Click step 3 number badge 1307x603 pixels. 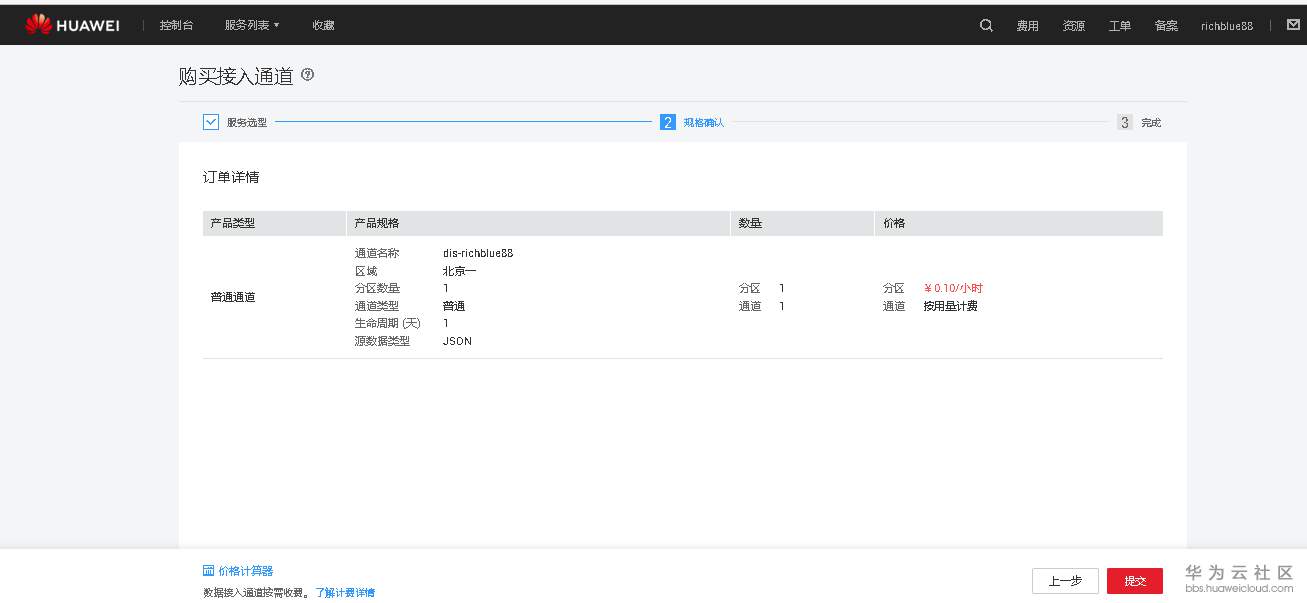[x=1125, y=122]
